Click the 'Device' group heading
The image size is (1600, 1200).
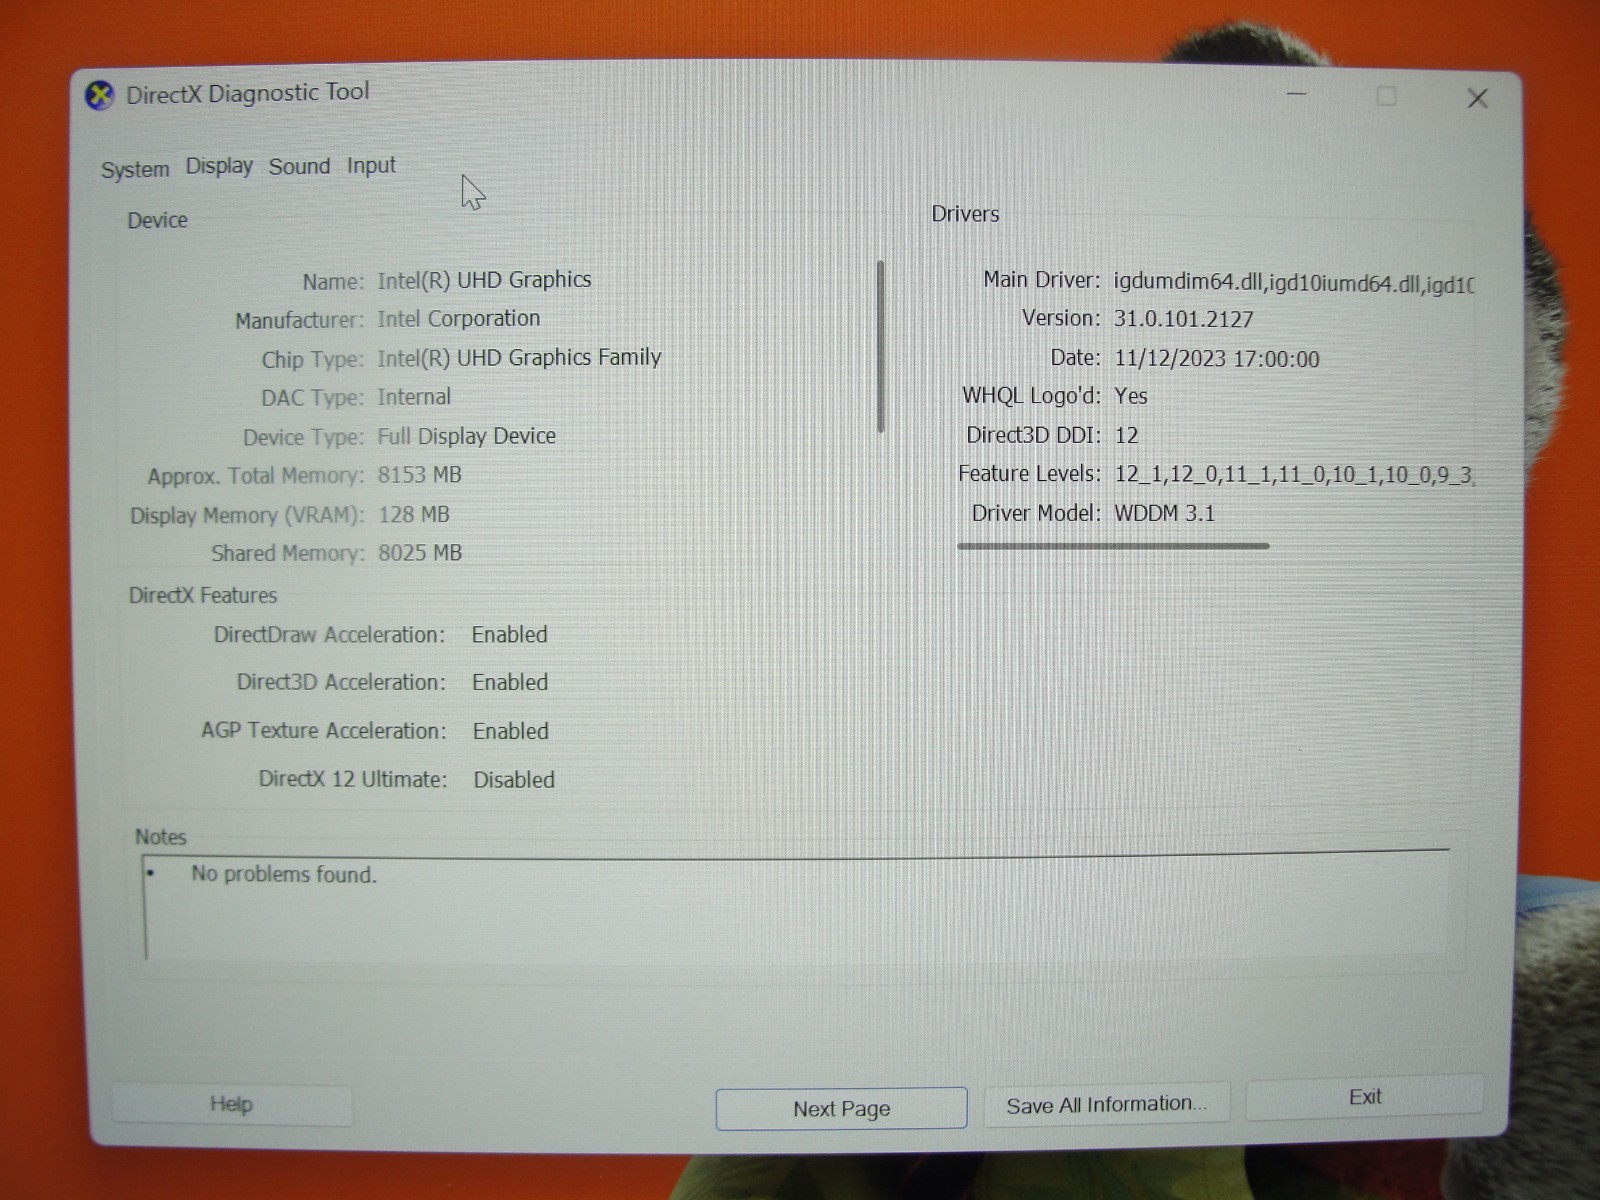tap(157, 221)
